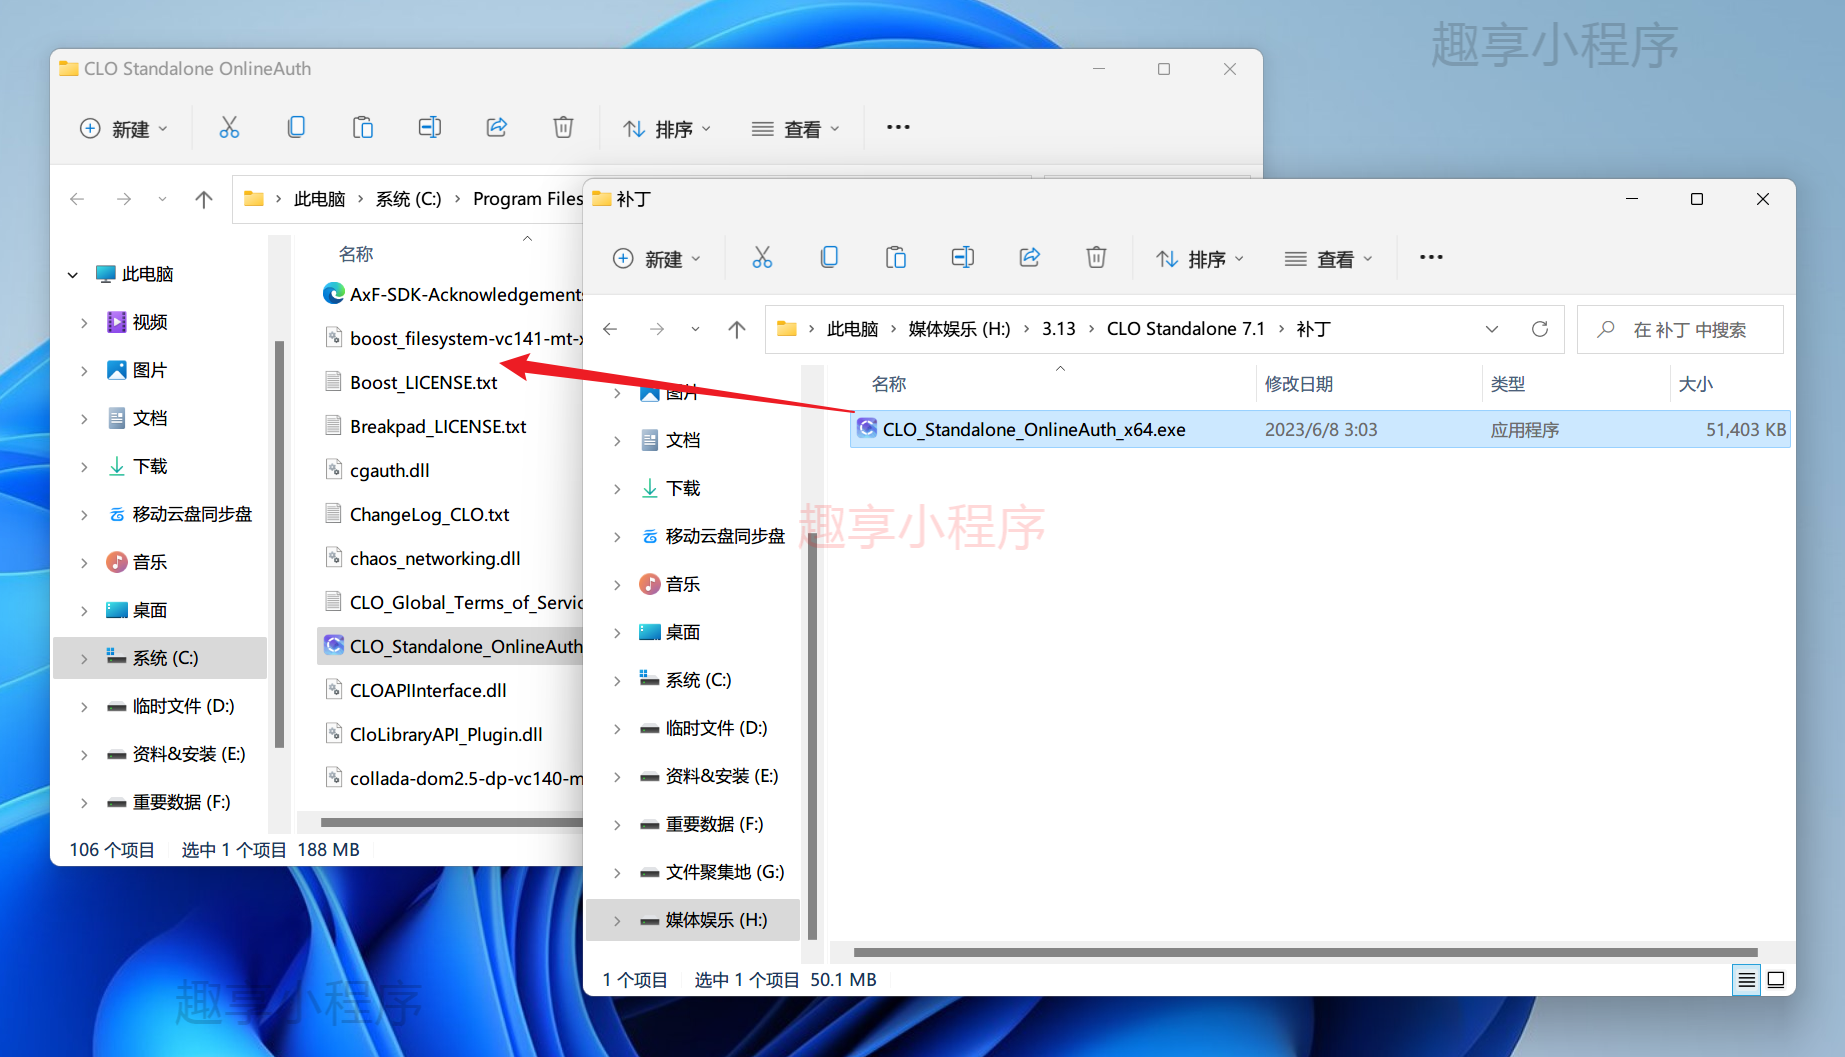Open 排序 dropdown in CLO OnlineAuth window
This screenshot has height=1057, width=1845.
(667, 129)
